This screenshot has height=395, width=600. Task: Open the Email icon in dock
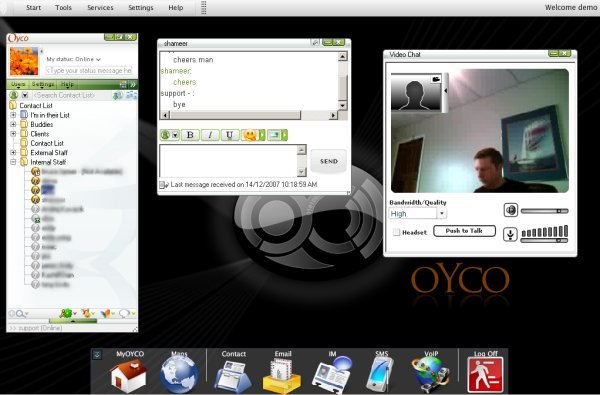282,377
